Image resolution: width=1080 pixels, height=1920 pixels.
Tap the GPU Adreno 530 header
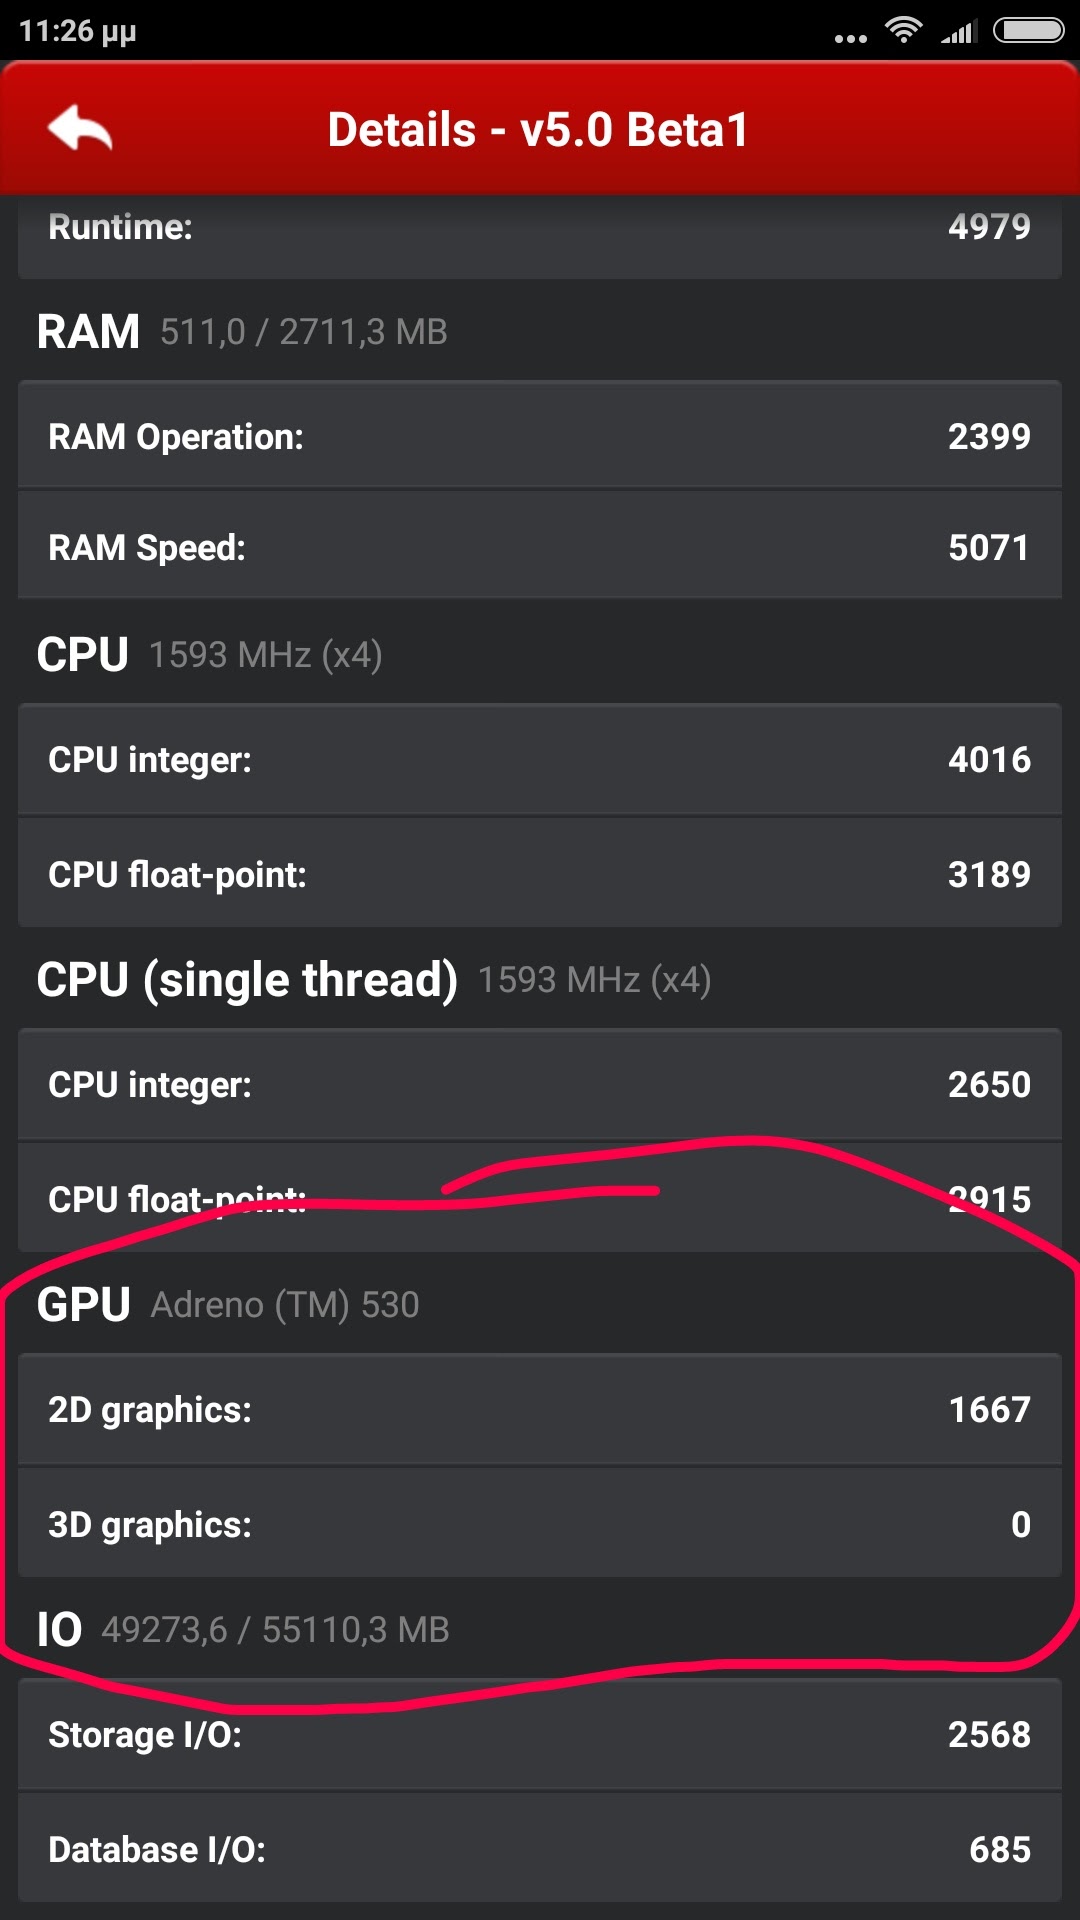(x=228, y=1305)
